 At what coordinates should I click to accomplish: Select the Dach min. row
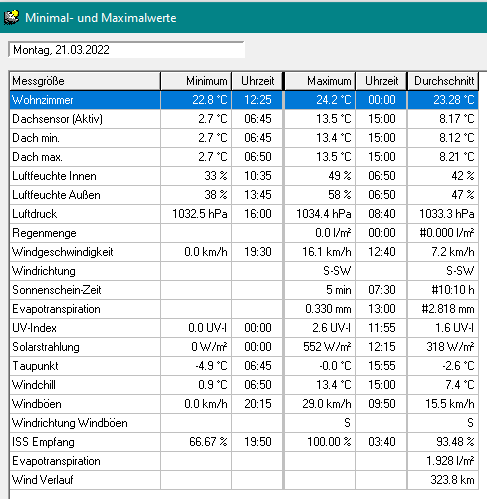coord(244,138)
